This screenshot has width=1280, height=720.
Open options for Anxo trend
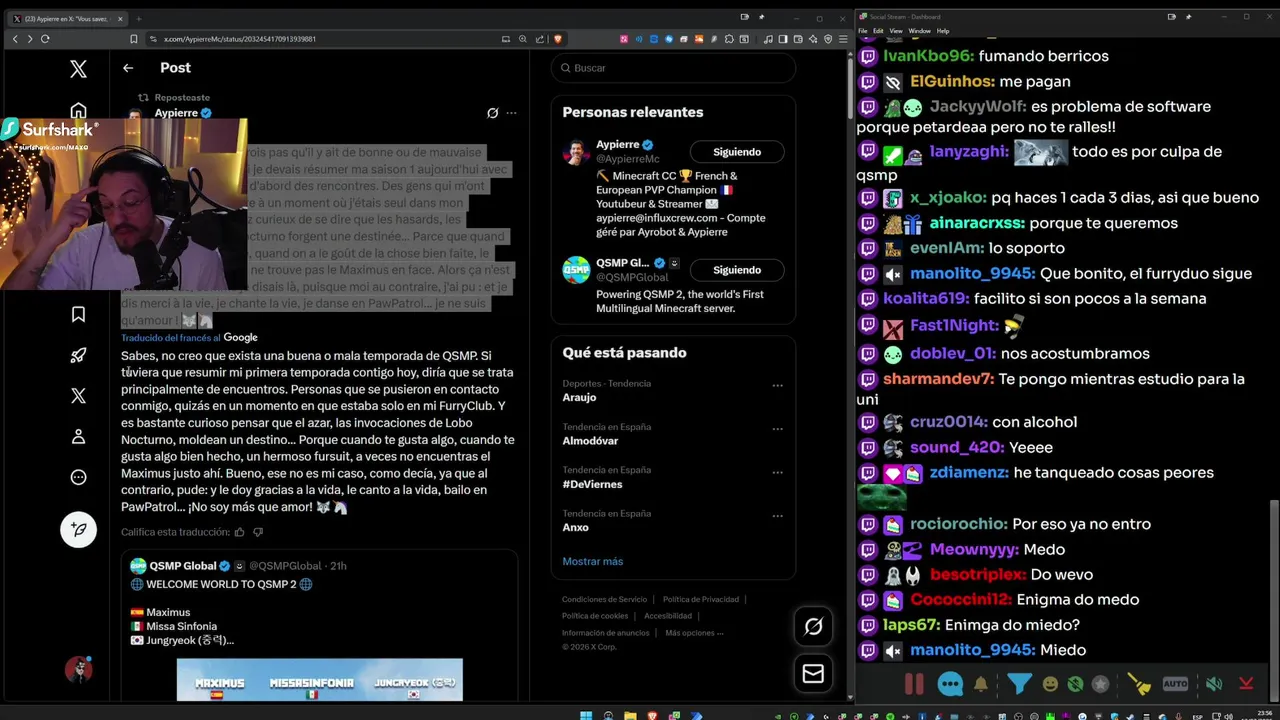777,515
